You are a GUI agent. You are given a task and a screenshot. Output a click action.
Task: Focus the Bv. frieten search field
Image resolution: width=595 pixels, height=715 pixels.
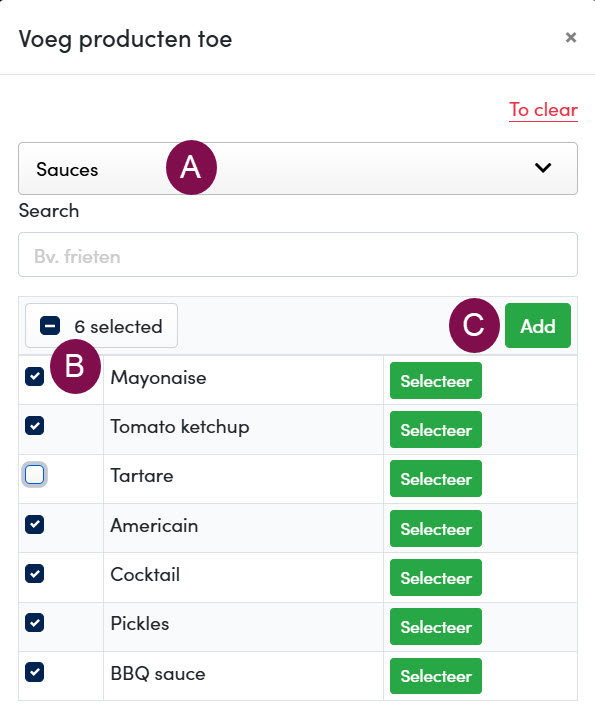click(298, 254)
